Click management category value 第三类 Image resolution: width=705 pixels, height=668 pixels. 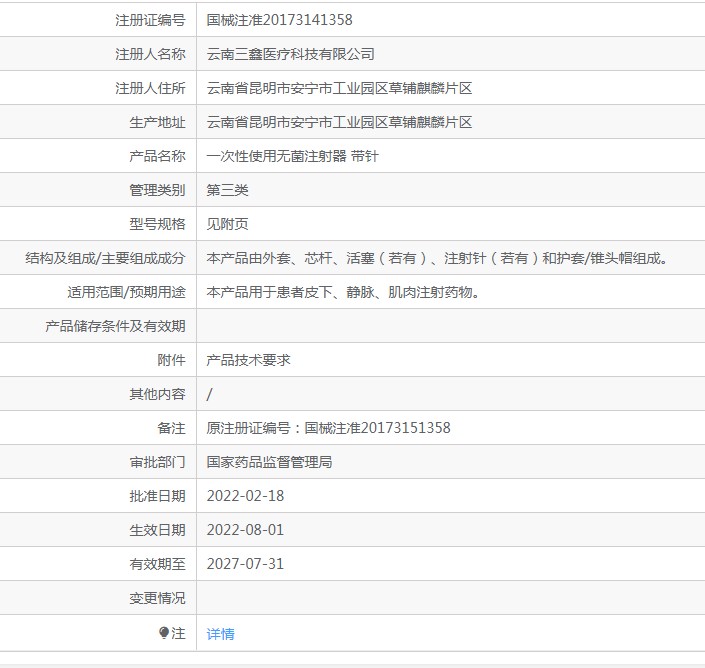click(x=228, y=190)
